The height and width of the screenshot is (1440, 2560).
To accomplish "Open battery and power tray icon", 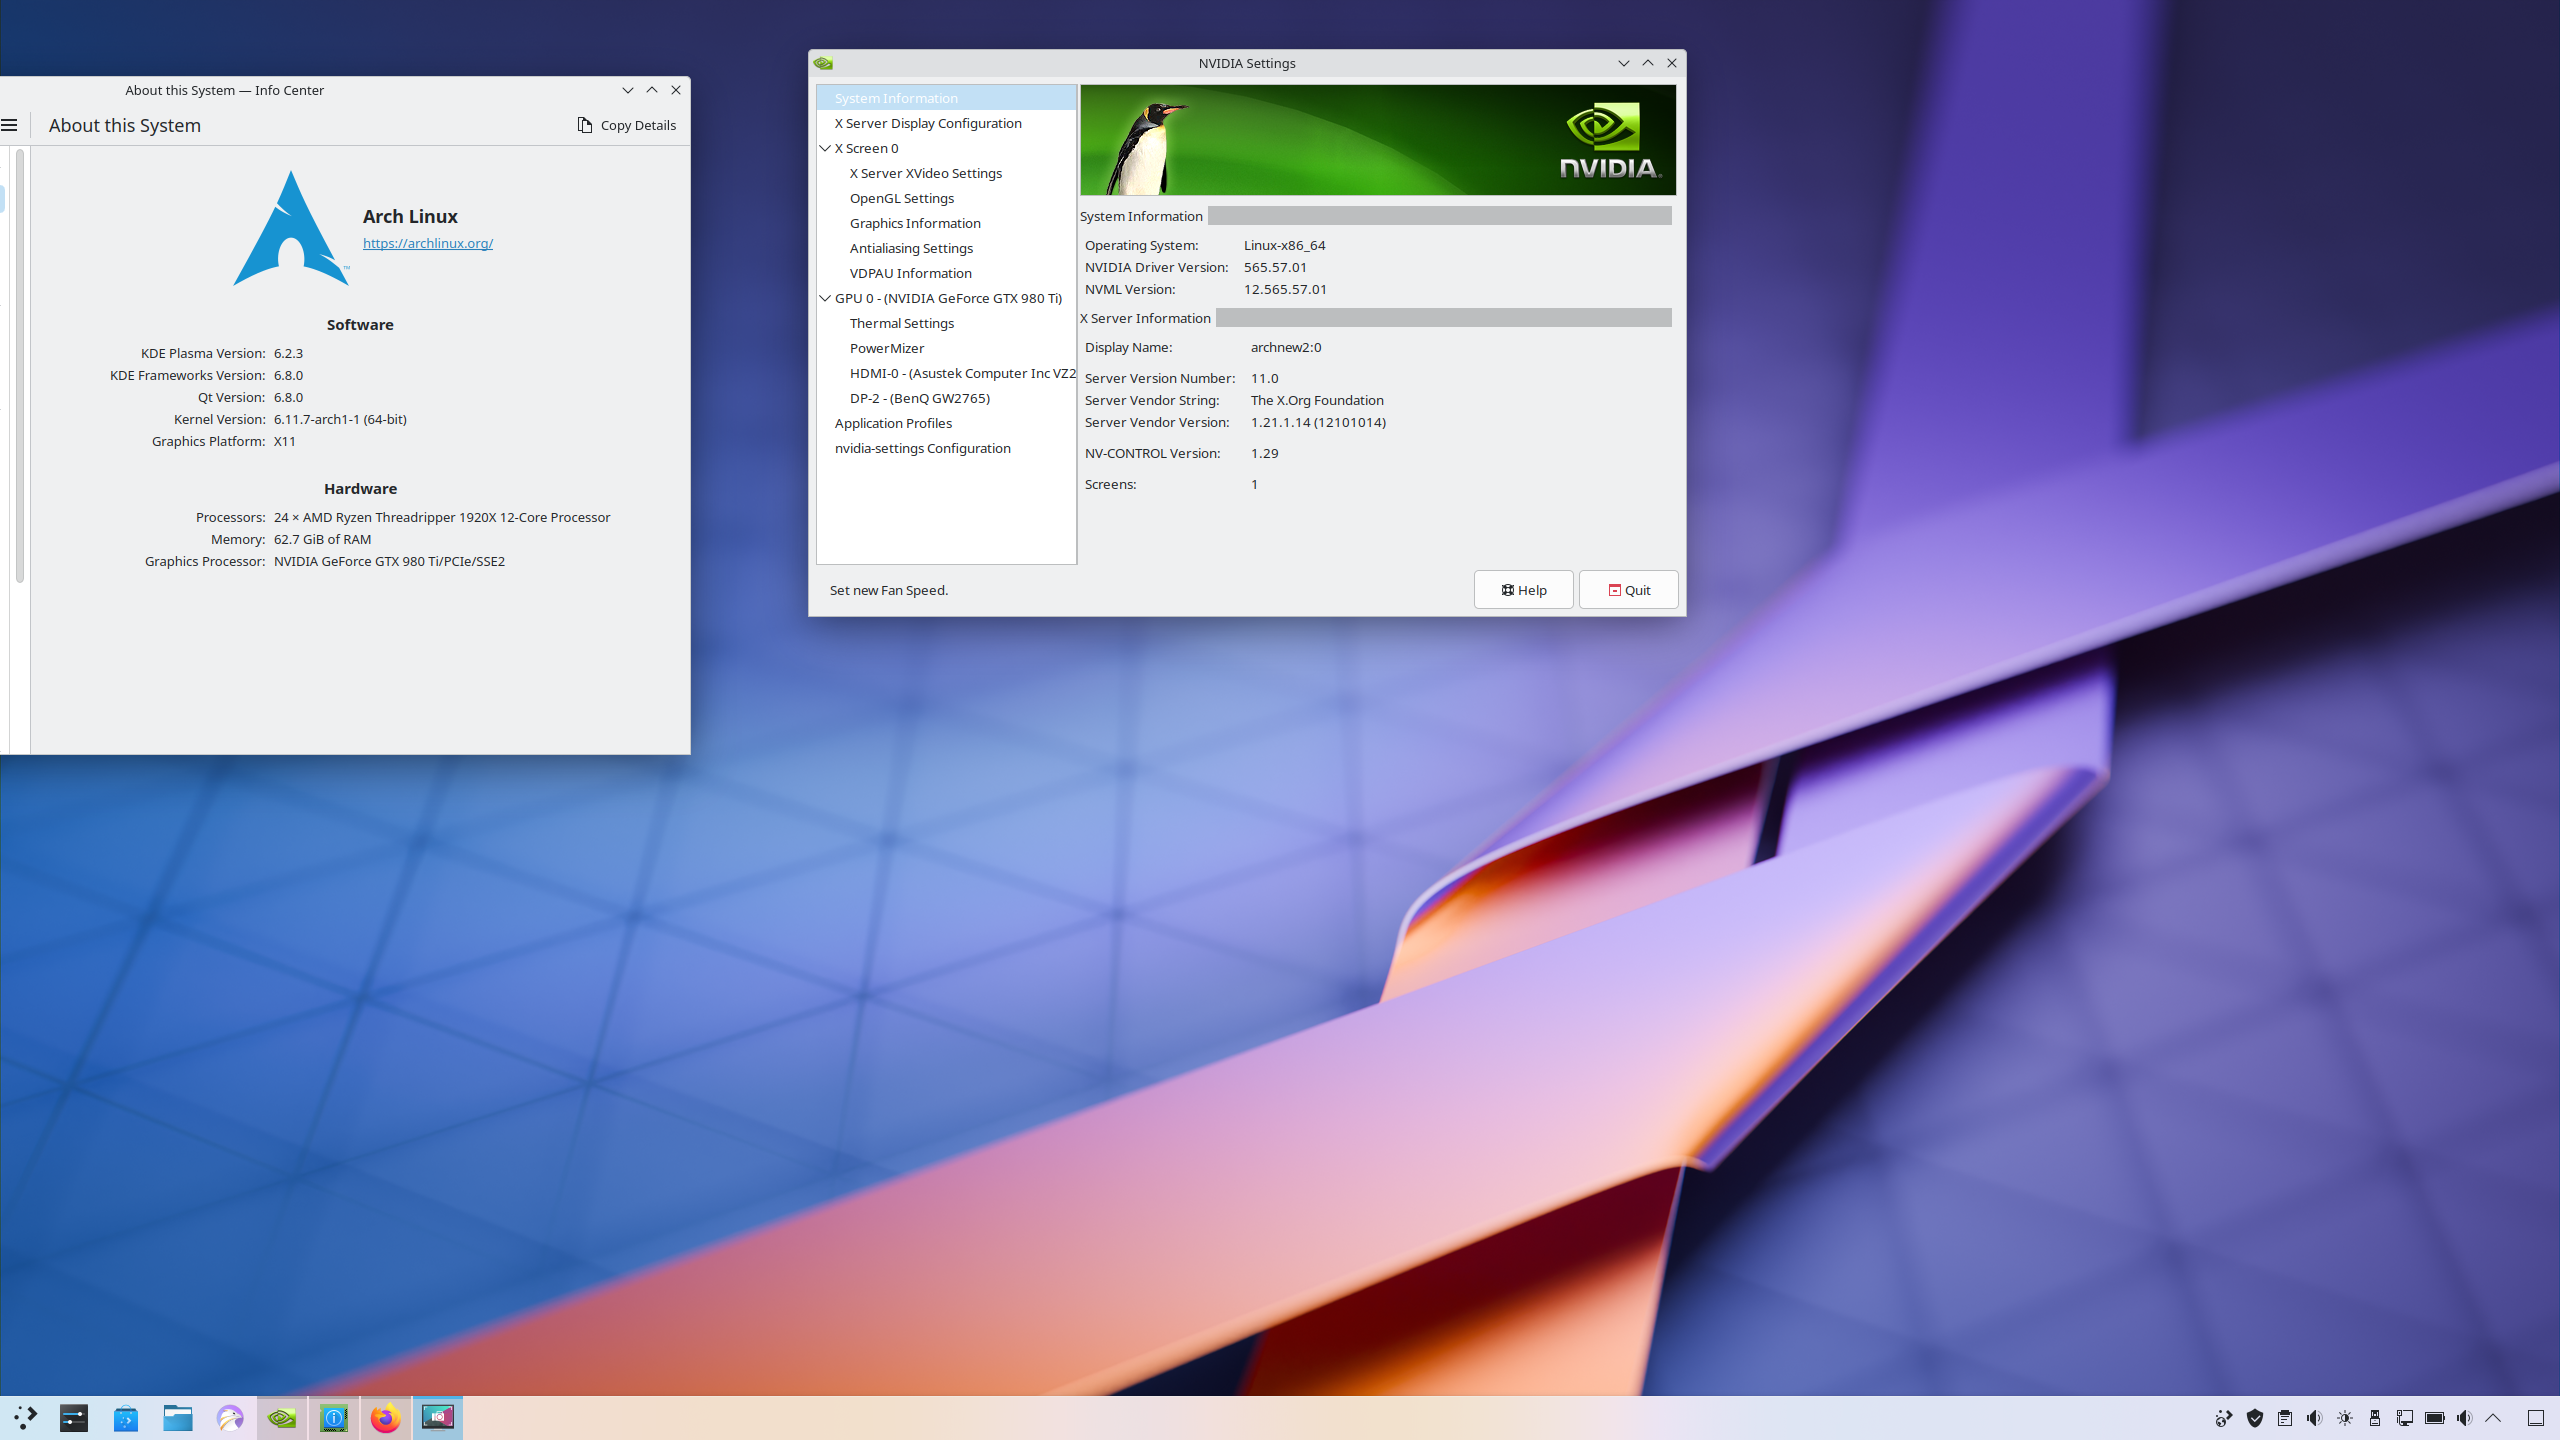I will pyautogui.click(x=2435, y=1418).
